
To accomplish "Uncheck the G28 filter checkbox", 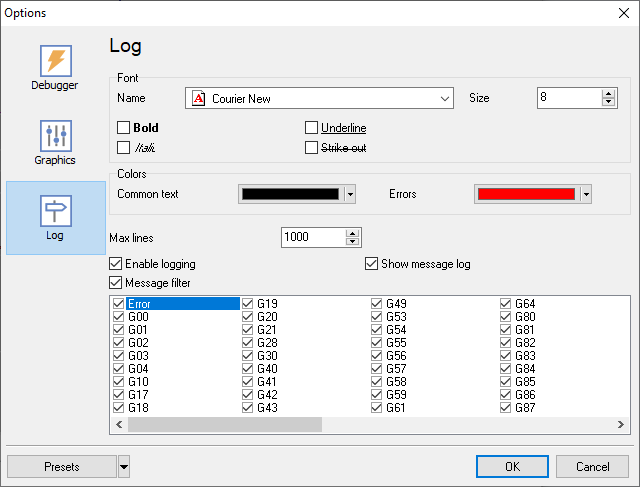I will click(247, 342).
